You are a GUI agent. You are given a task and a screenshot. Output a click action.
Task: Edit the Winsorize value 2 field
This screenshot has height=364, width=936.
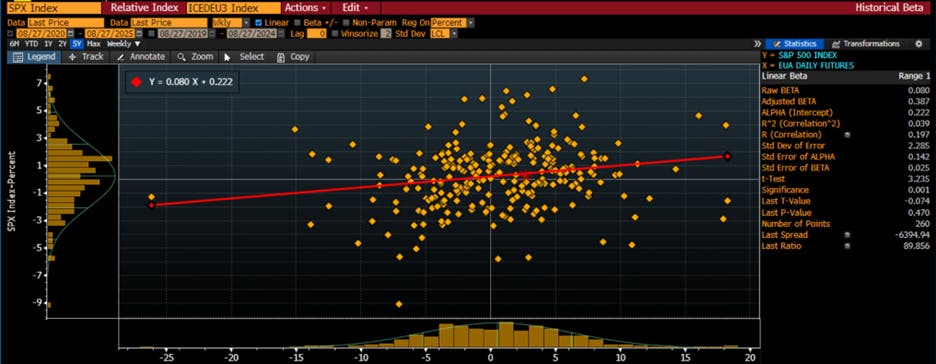click(x=386, y=33)
